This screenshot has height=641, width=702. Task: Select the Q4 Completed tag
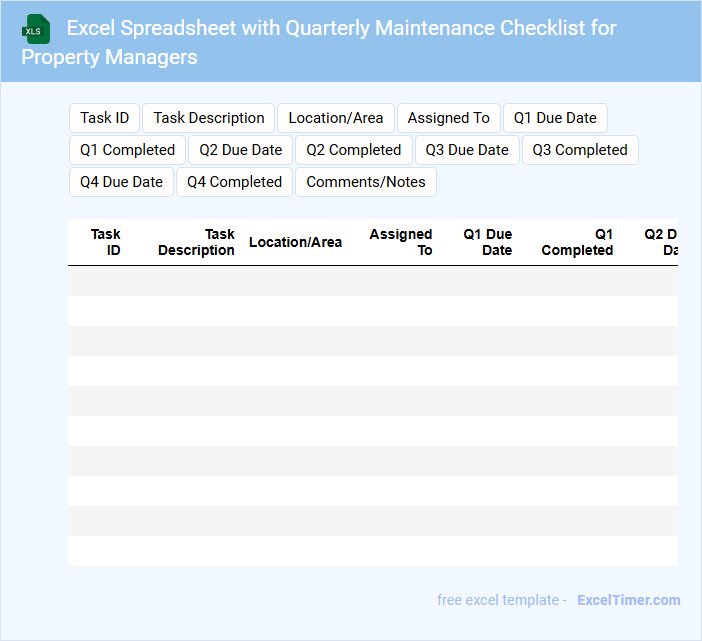[x=234, y=182]
